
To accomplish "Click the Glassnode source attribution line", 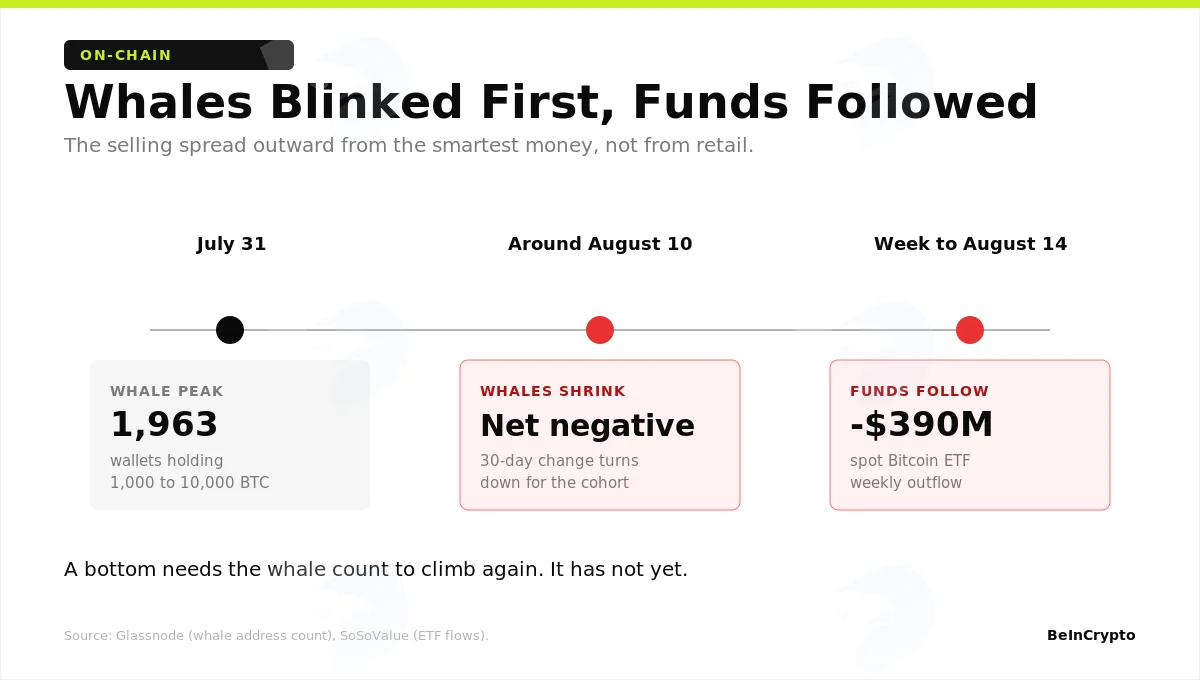I will tap(276, 636).
